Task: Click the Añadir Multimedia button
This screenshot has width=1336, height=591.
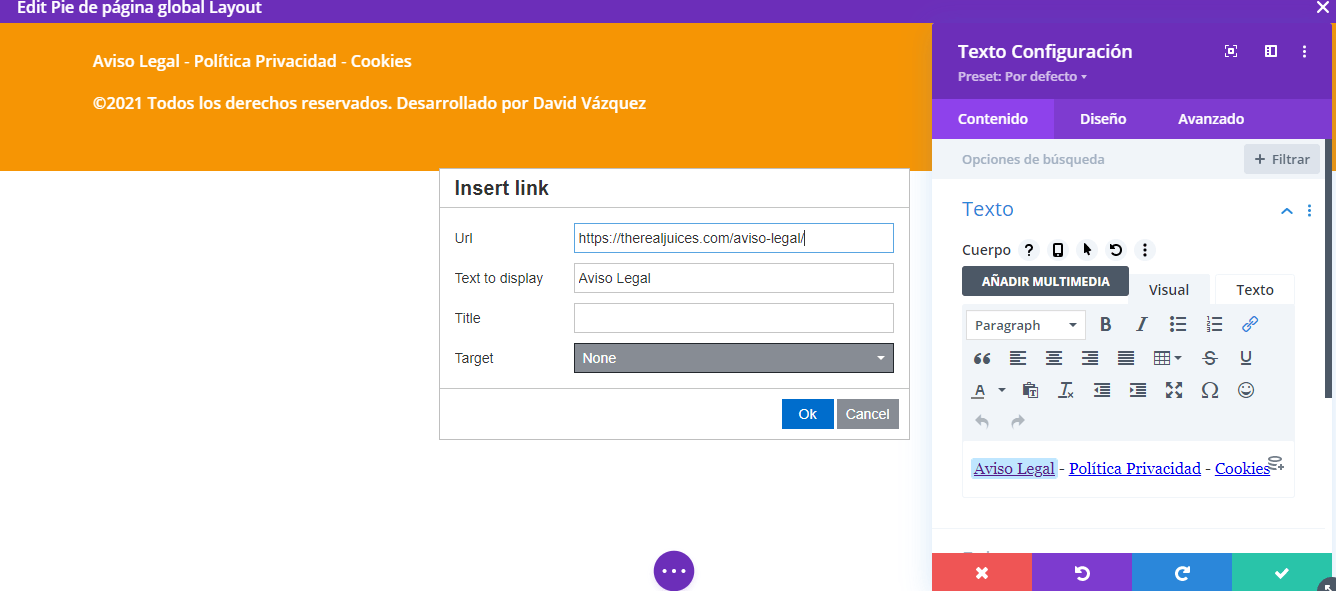Action: click(1045, 281)
